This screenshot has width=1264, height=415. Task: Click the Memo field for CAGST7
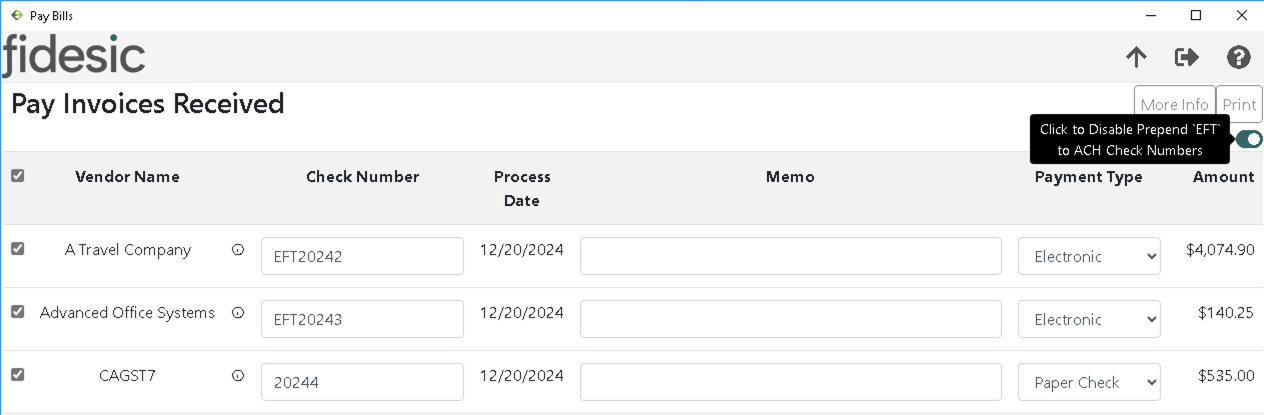pos(791,382)
